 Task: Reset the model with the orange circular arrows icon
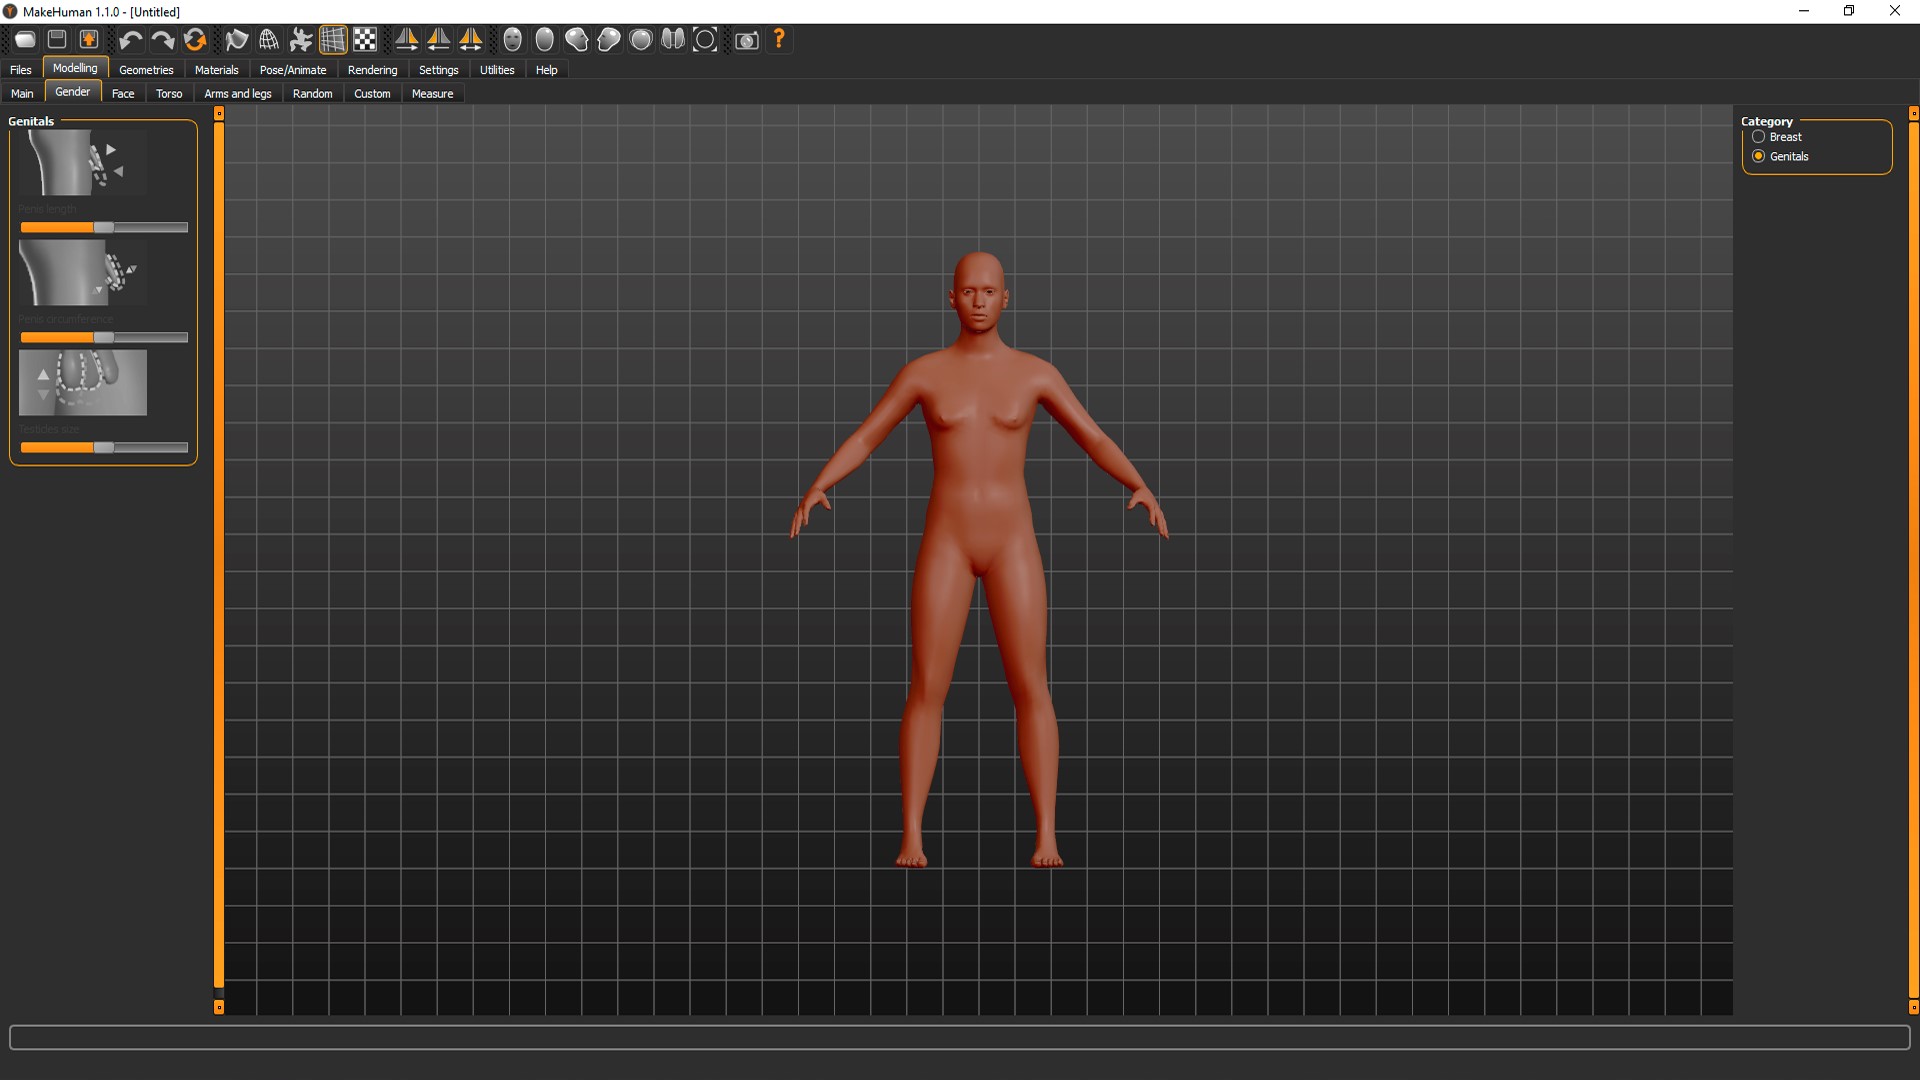click(x=195, y=40)
